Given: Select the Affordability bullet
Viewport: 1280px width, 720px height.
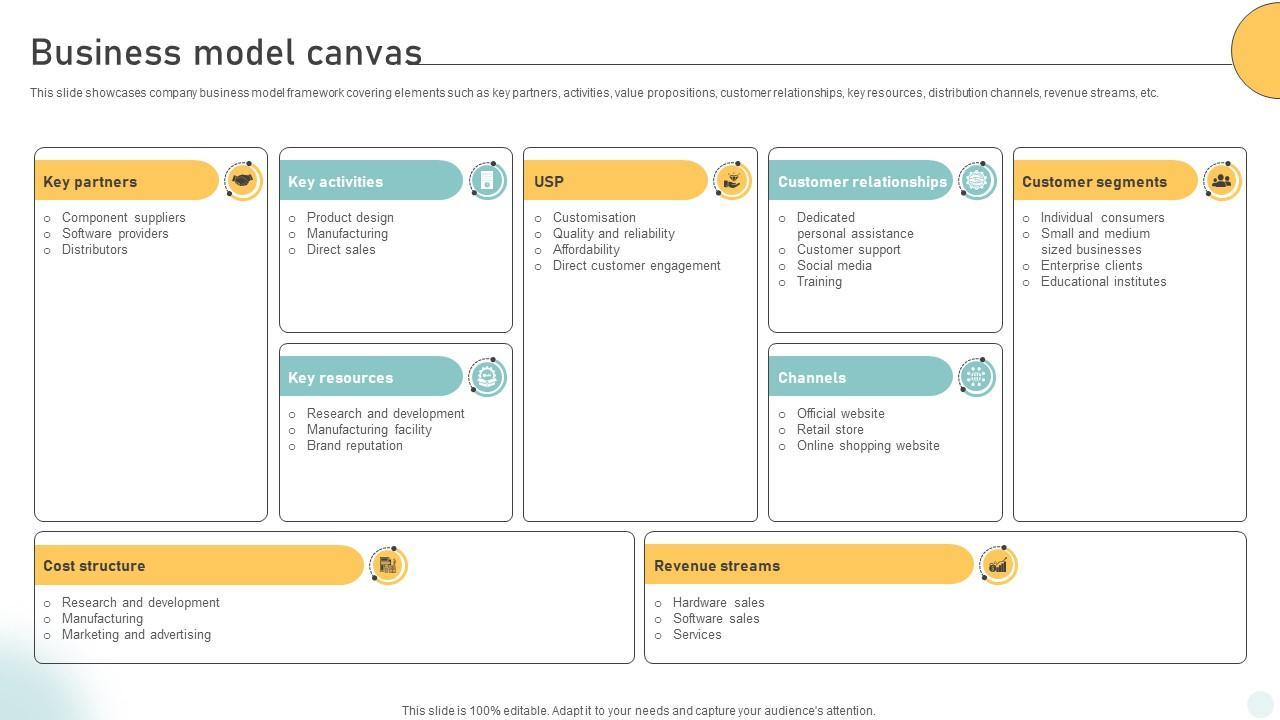Looking at the screenshot, I should pos(586,250).
